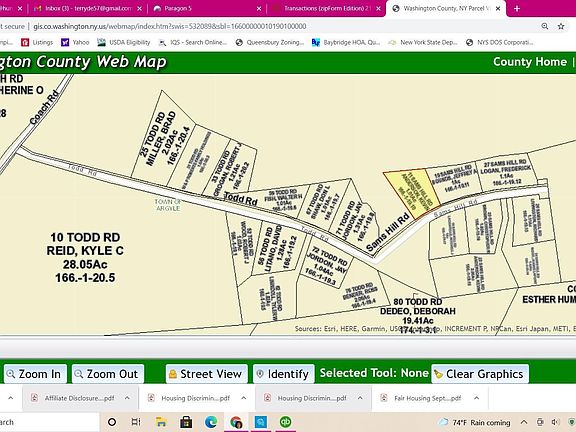Open a new browser tab
The height and width of the screenshot is (432, 576).
(517, 8)
